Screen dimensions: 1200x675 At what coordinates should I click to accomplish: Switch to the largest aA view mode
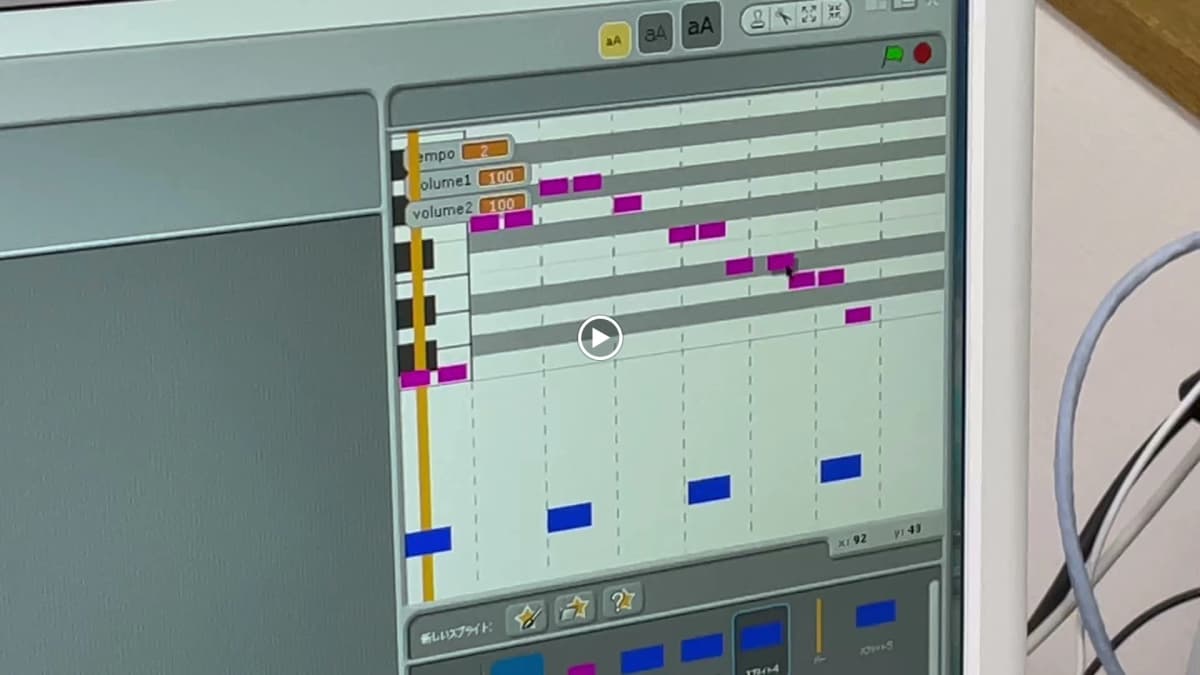point(700,27)
